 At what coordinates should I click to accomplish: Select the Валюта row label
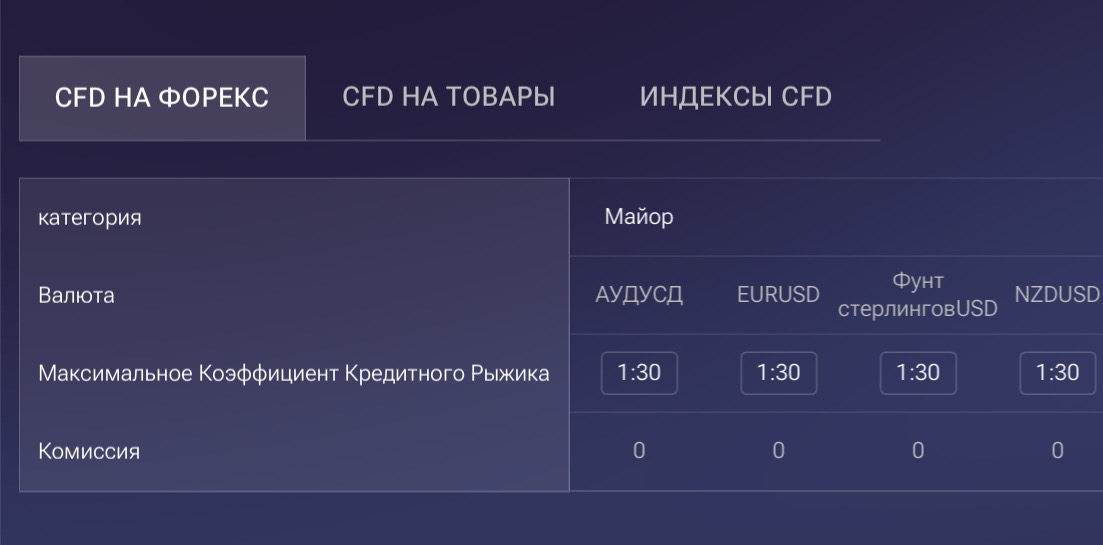tap(76, 295)
